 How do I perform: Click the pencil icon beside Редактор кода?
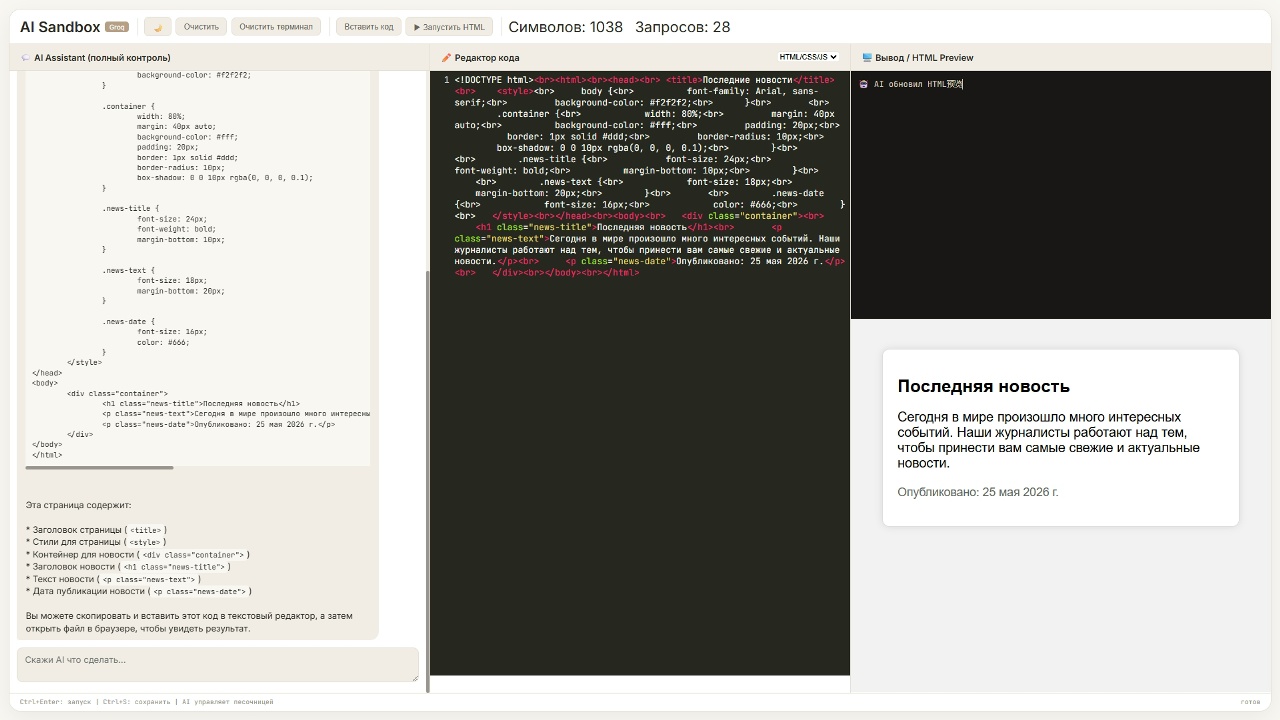click(446, 58)
